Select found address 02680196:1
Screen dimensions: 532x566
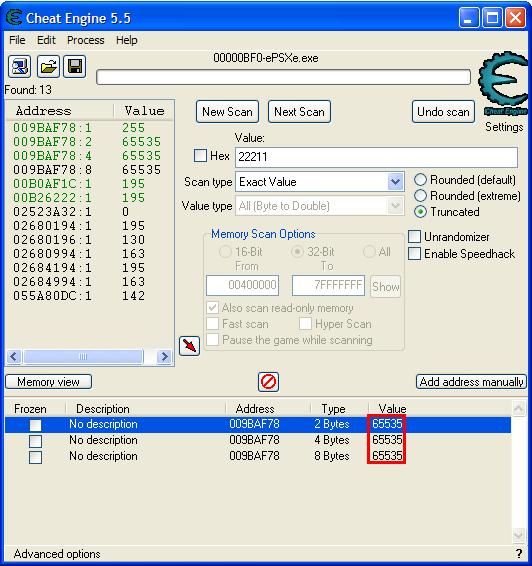click(52, 240)
